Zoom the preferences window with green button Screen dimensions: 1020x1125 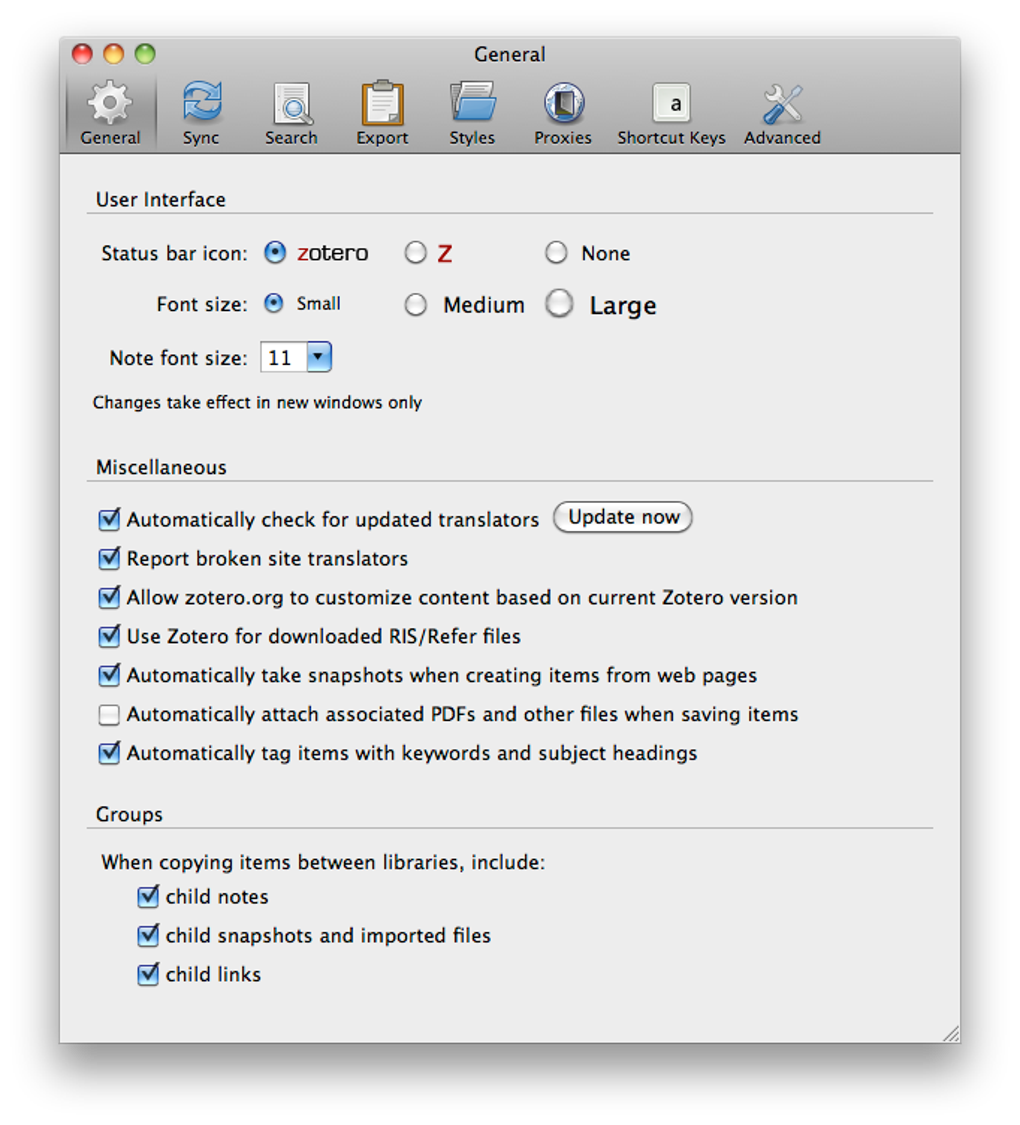pos(146,54)
